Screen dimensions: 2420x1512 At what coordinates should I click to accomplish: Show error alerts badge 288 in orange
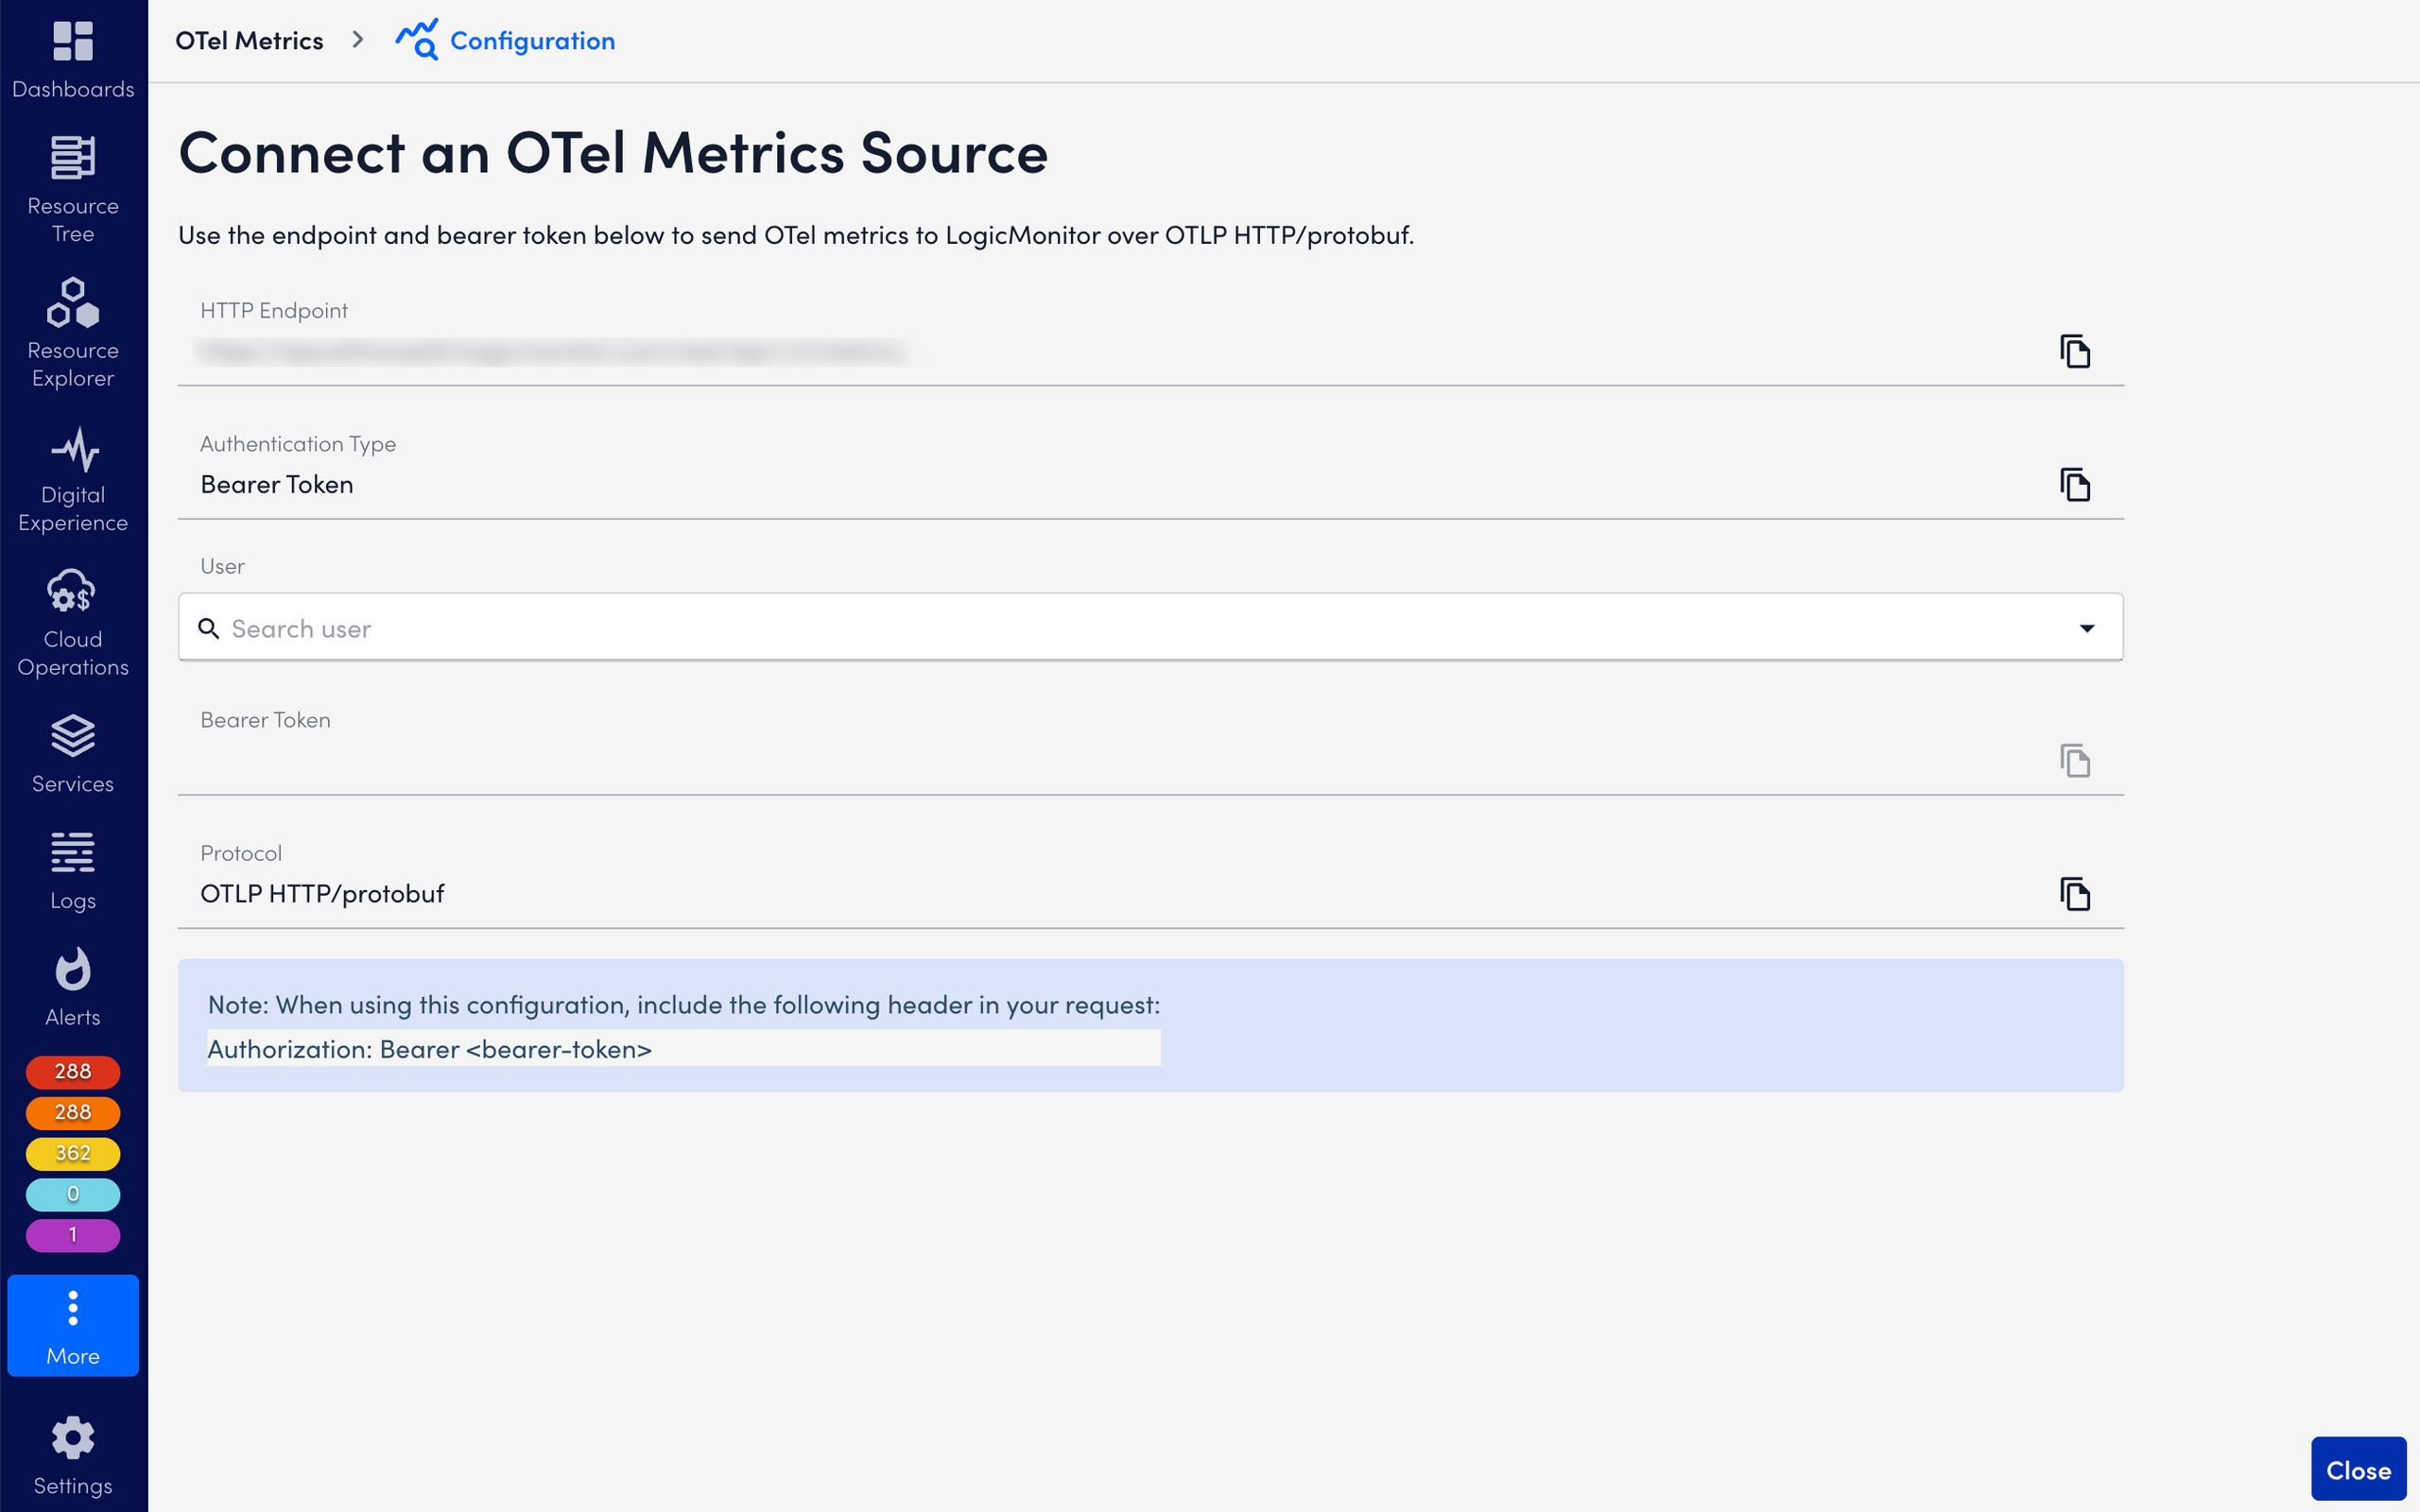[73, 1112]
